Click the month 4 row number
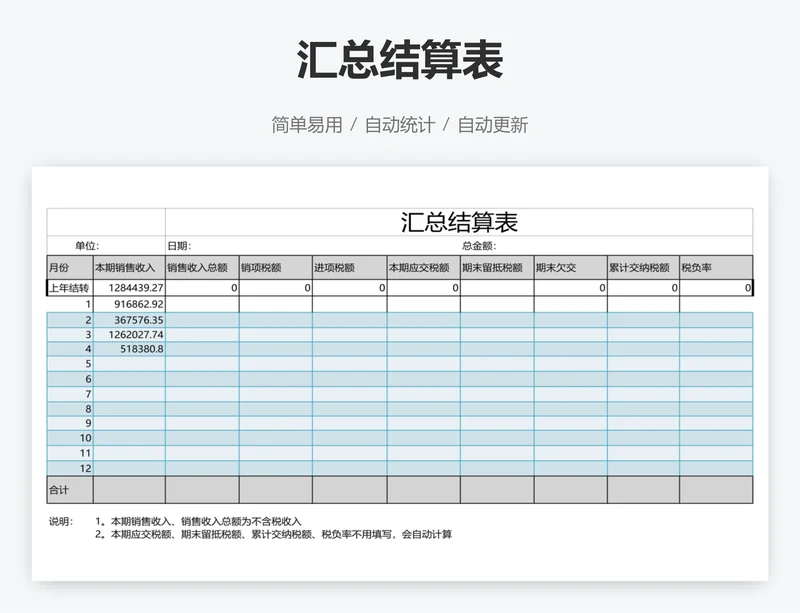 88,349
